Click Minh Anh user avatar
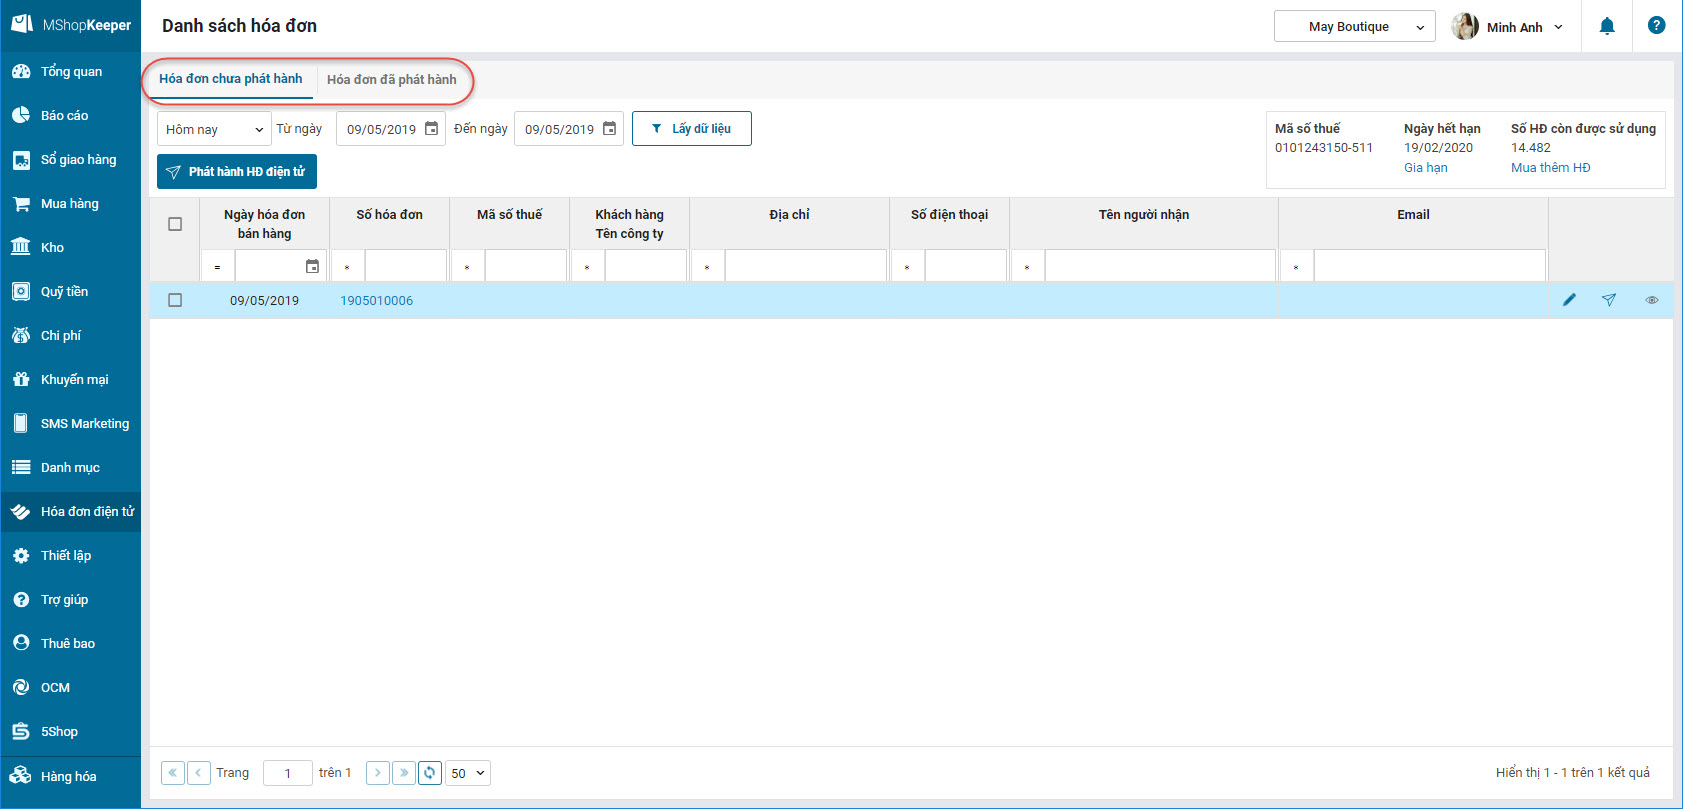Viewport: 1683px width, 809px height. 1465,27
